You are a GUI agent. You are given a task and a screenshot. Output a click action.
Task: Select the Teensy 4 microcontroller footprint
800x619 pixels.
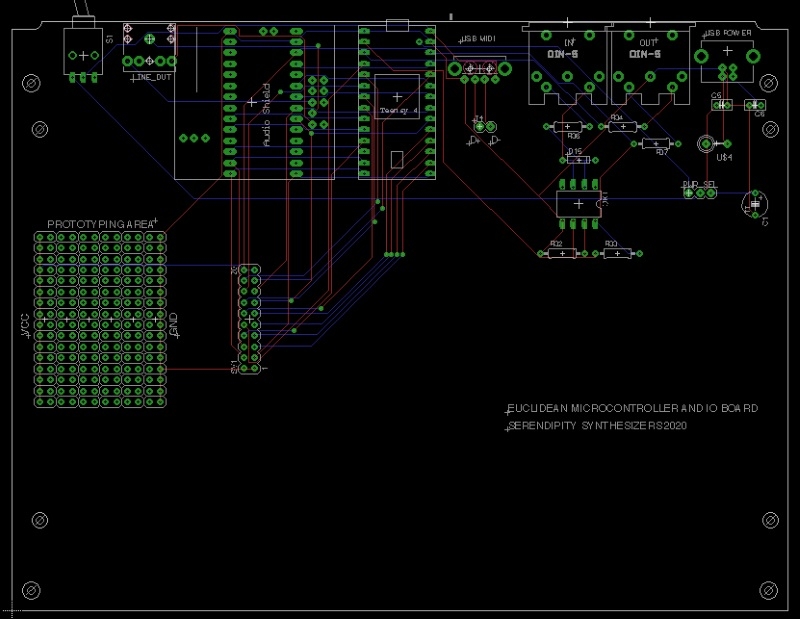395,100
